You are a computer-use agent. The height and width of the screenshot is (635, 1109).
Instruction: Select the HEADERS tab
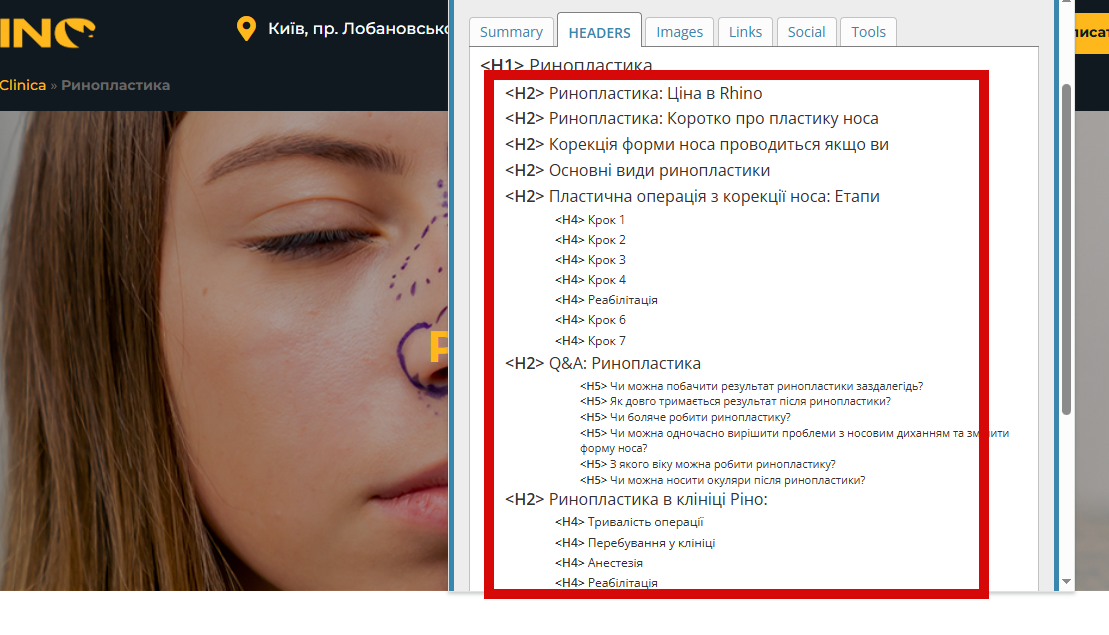point(599,31)
